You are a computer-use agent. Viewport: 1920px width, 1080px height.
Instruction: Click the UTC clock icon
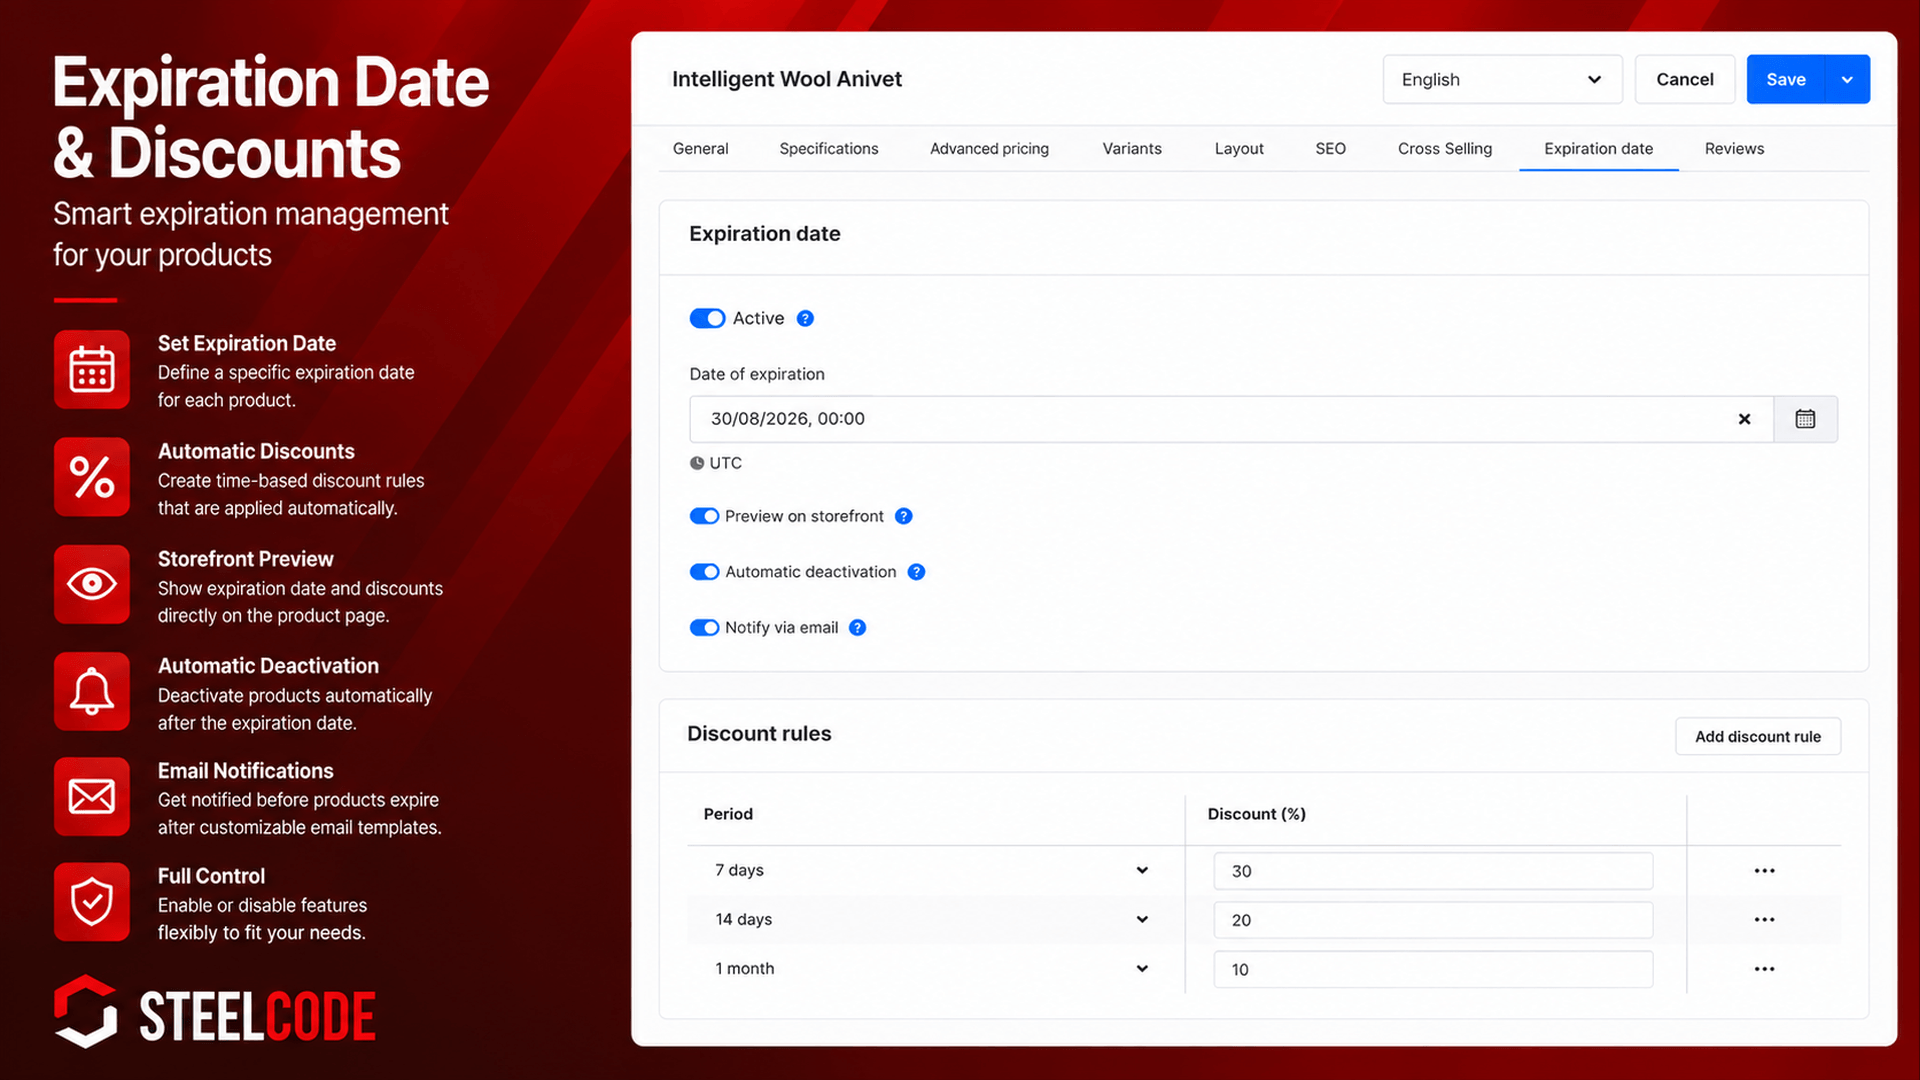pyautogui.click(x=697, y=463)
